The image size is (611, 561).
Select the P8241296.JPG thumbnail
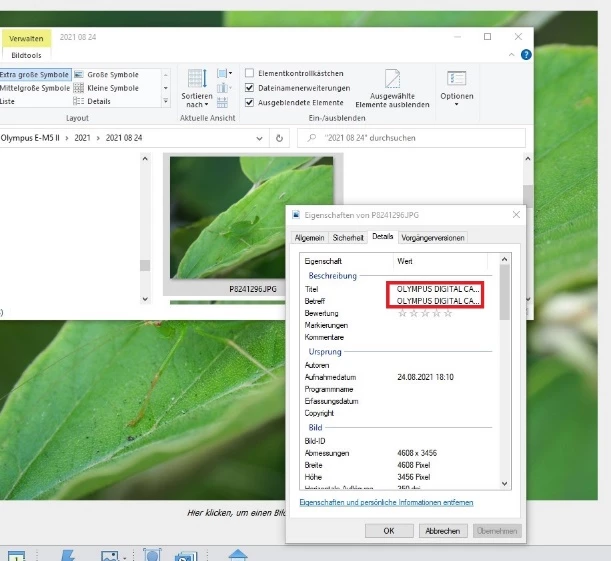tap(251, 217)
